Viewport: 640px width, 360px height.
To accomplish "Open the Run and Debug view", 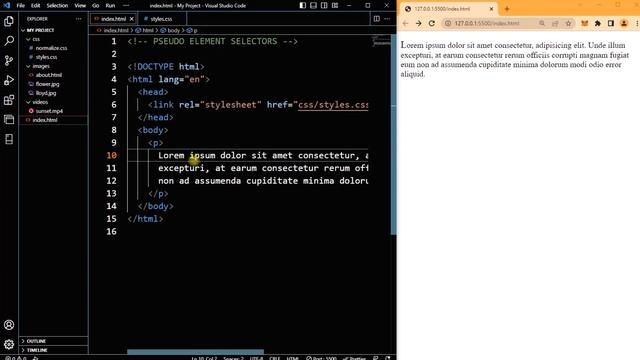I will (9, 80).
